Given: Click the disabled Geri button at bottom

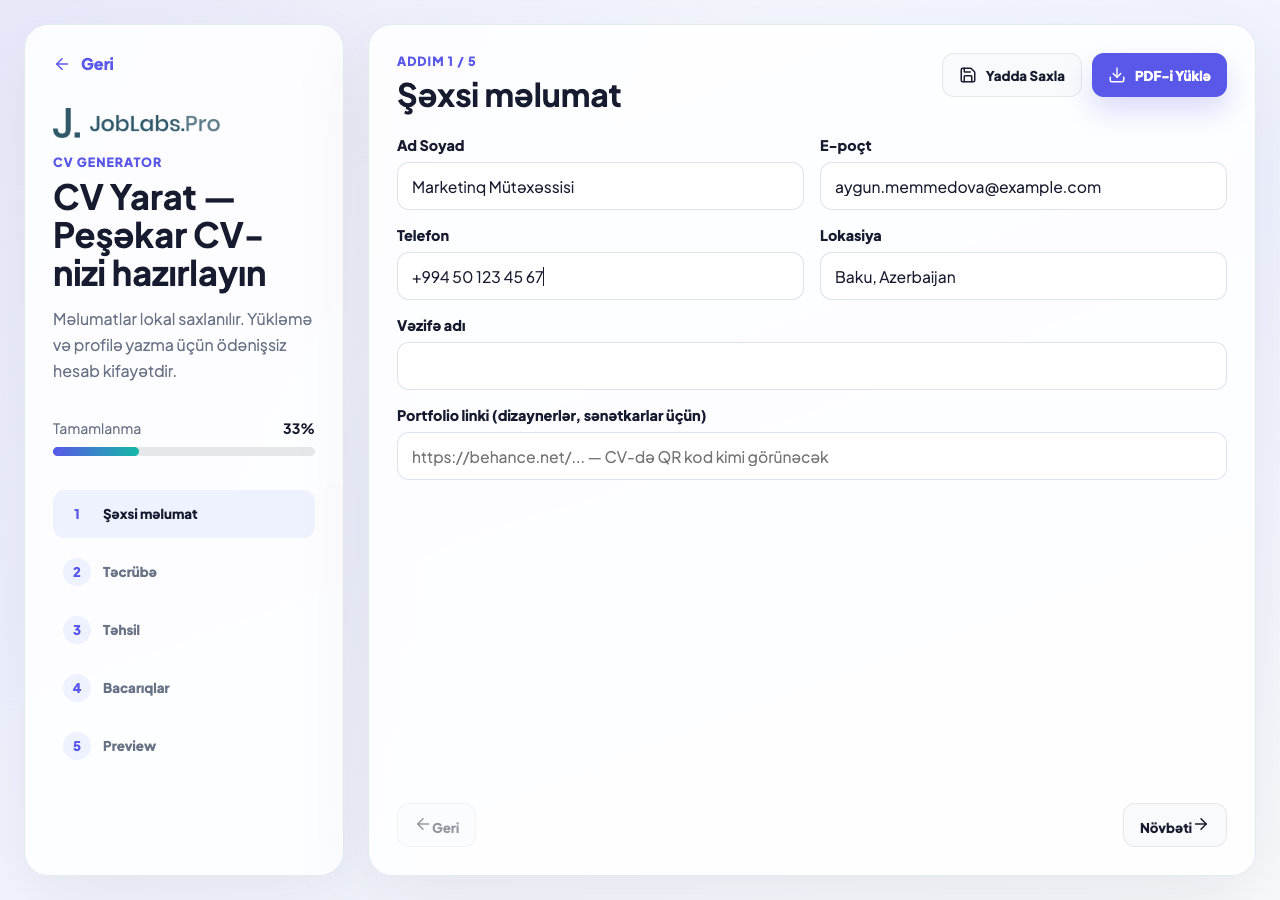Looking at the screenshot, I should point(436,825).
